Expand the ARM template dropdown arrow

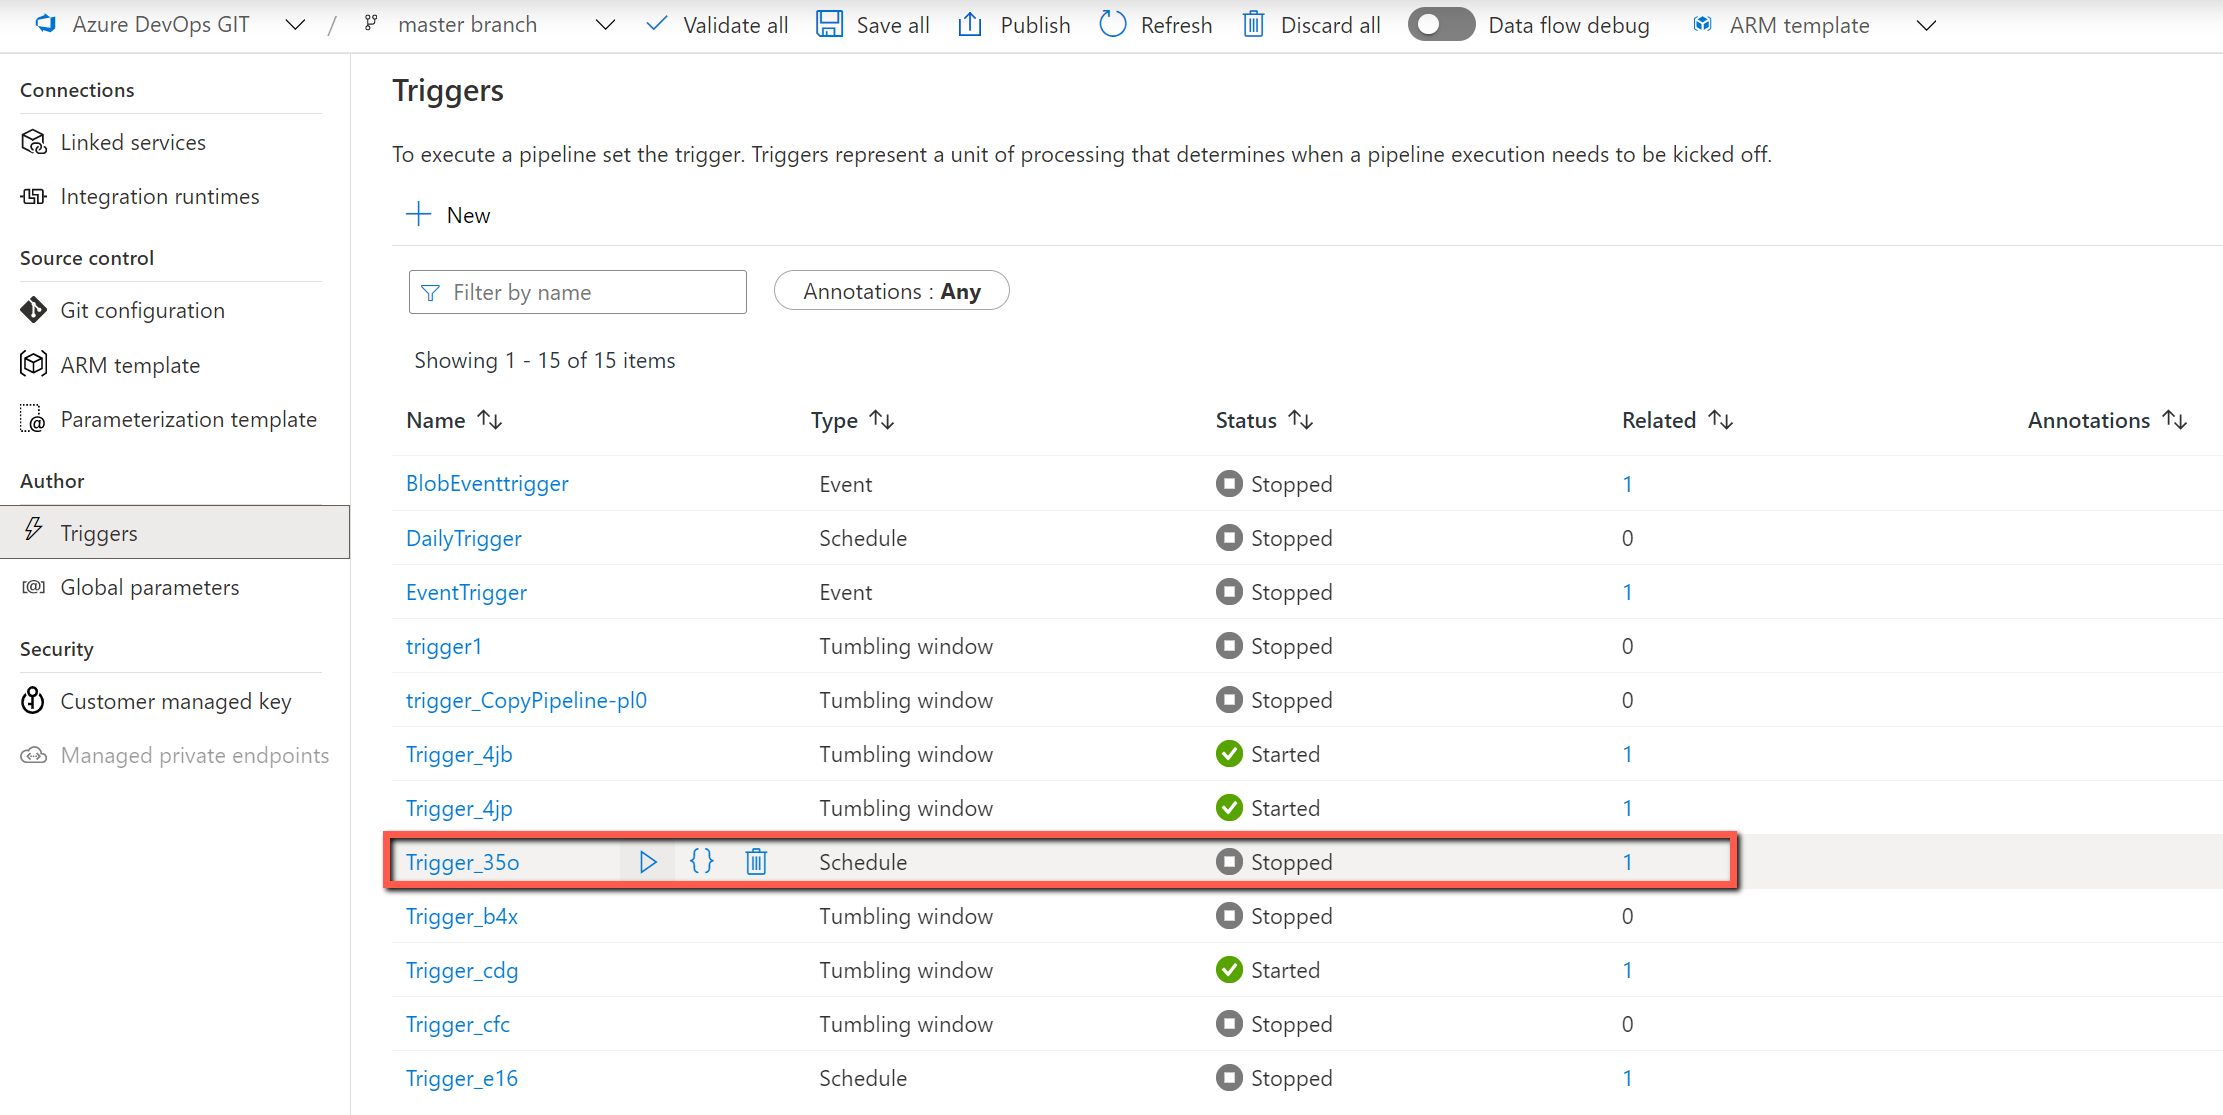[x=1929, y=26]
